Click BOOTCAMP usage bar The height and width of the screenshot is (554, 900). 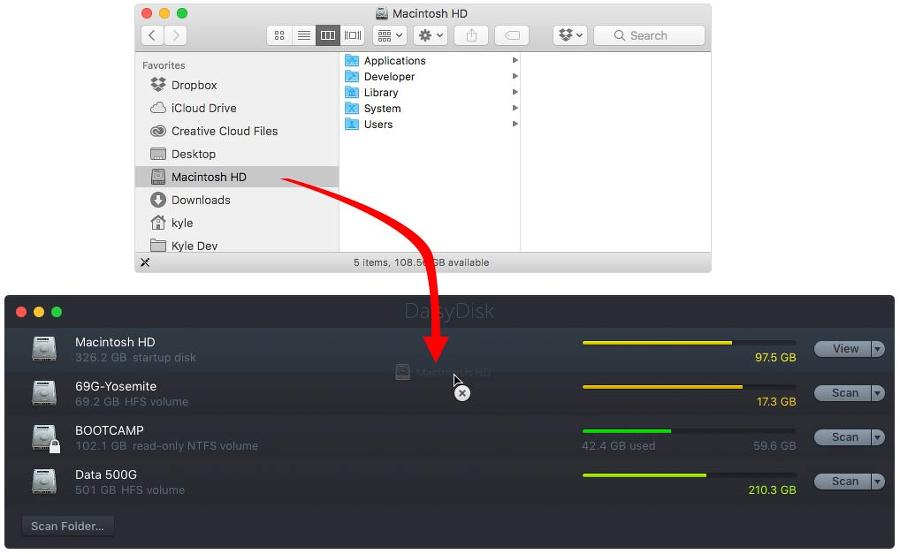click(x=689, y=431)
